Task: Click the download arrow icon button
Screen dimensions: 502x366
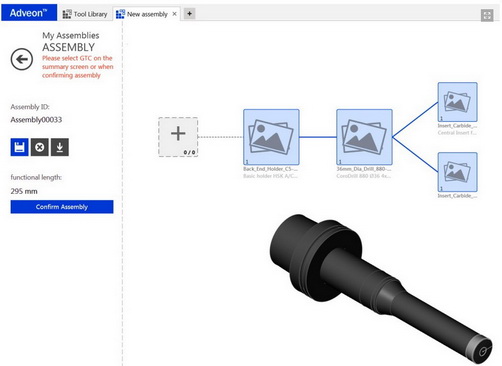Action: click(60, 147)
